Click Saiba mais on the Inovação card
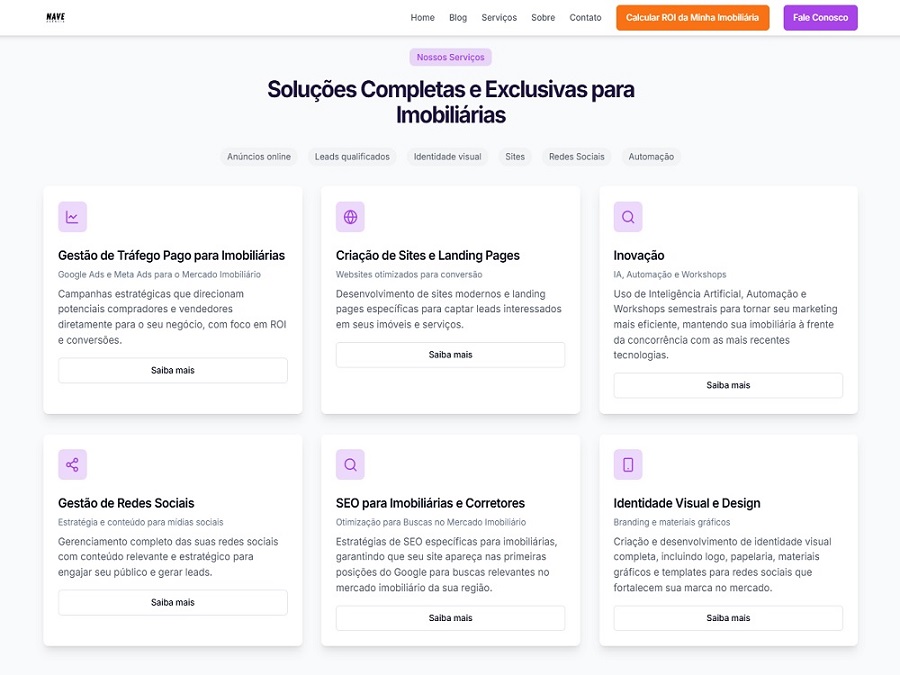900x675 pixels. (728, 386)
